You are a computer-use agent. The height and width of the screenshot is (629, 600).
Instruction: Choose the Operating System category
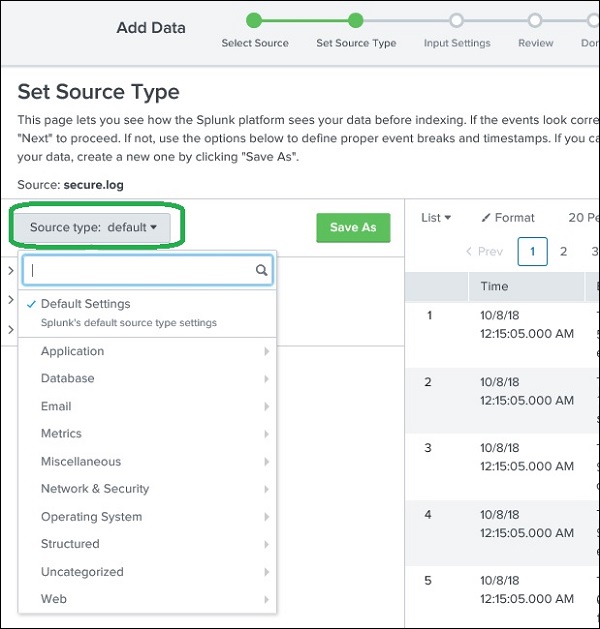[x=91, y=517]
